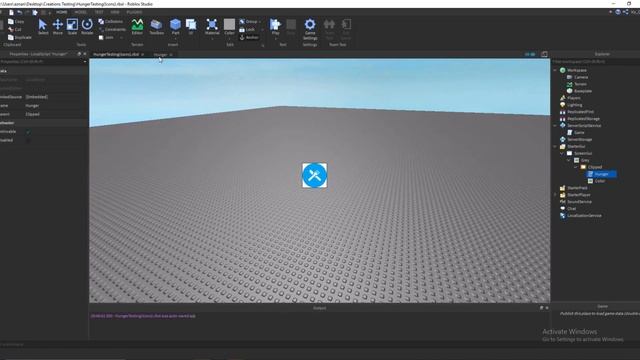640x360 pixels.
Task: Open the Color swatch picker
Action: pyautogui.click(x=229, y=27)
